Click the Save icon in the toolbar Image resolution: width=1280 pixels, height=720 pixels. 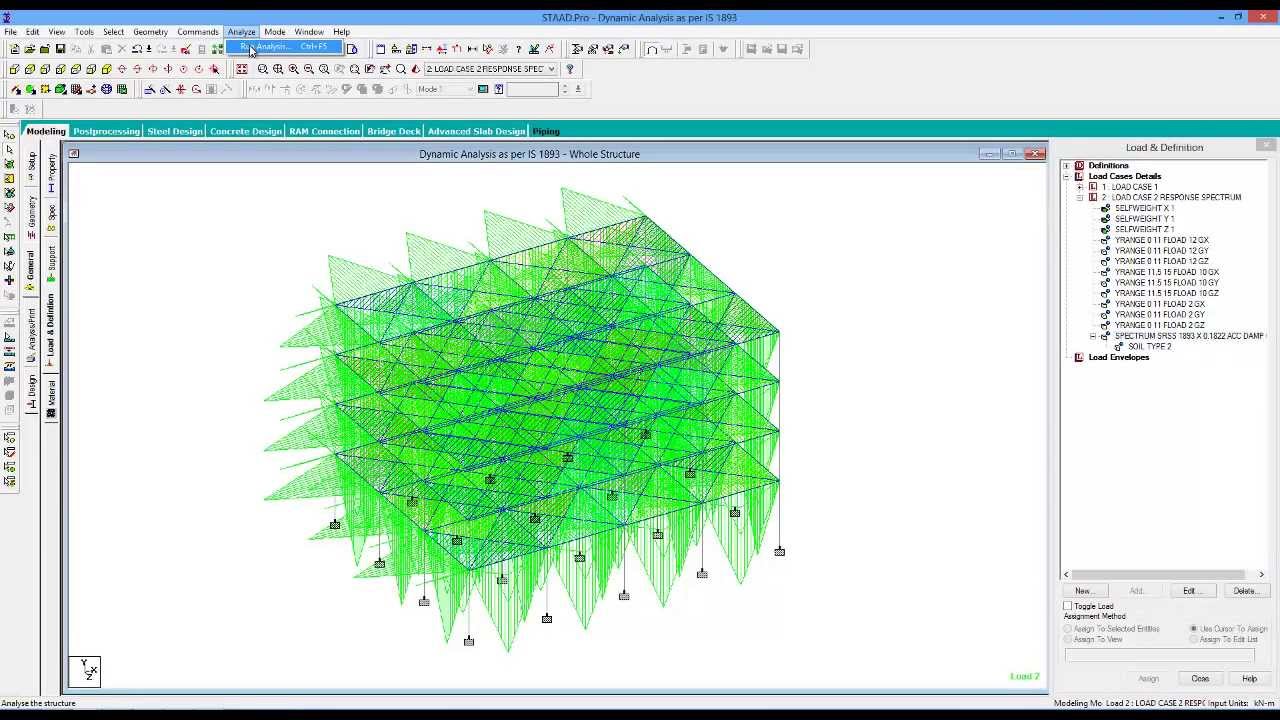[x=60, y=49]
